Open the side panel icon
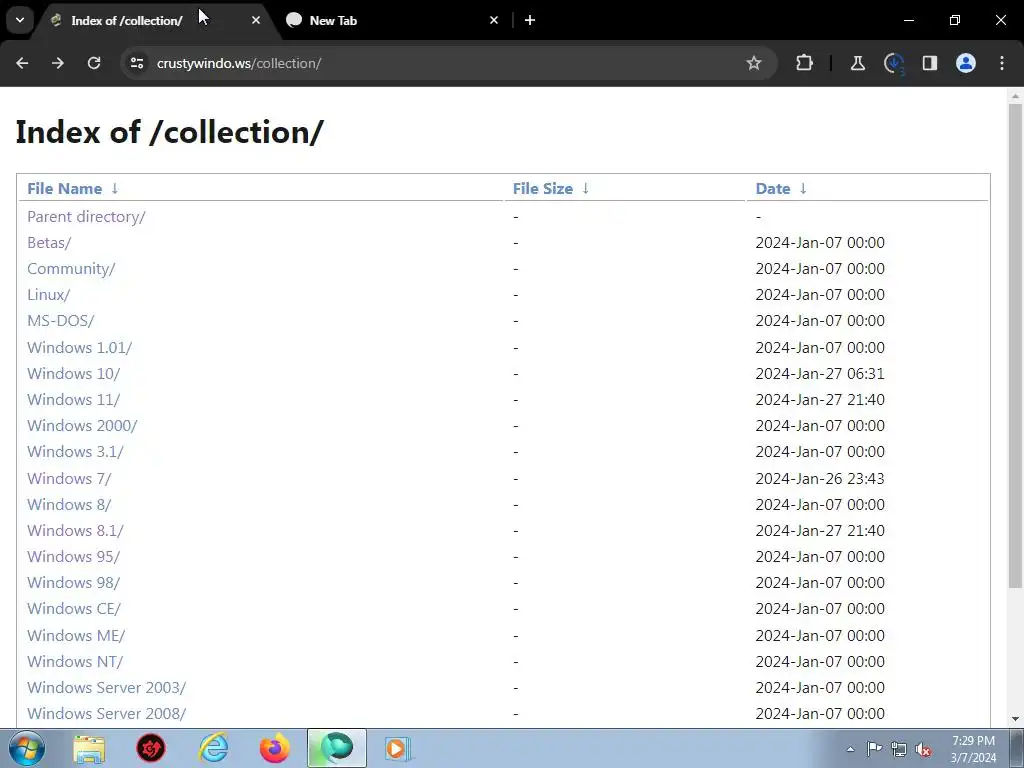1024x768 pixels. [x=930, y=63]
